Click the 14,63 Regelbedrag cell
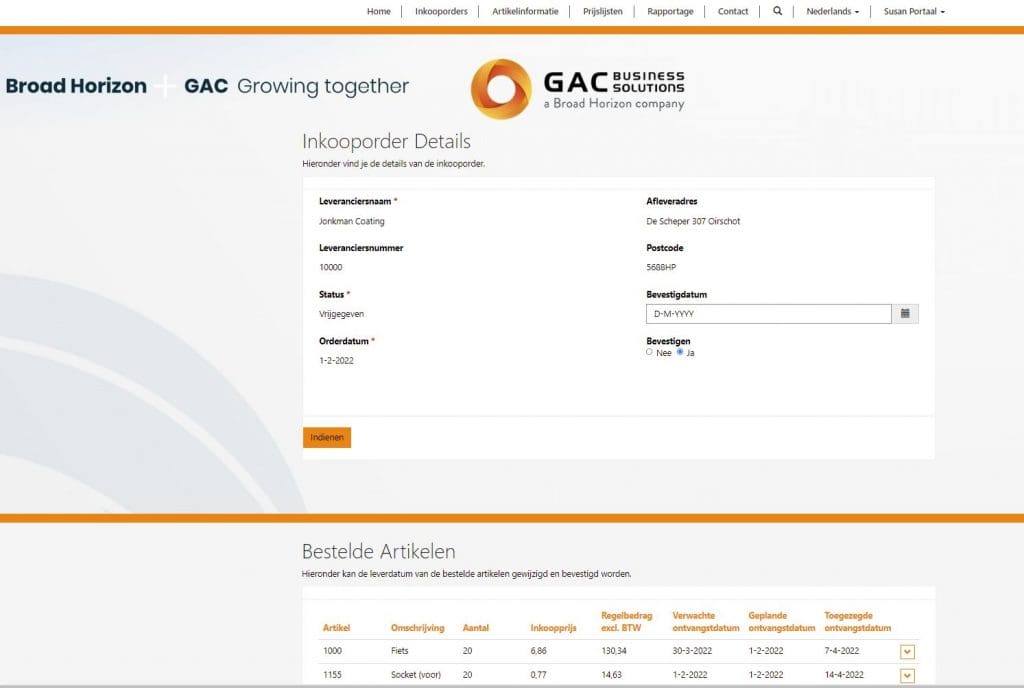 [611, 675]
